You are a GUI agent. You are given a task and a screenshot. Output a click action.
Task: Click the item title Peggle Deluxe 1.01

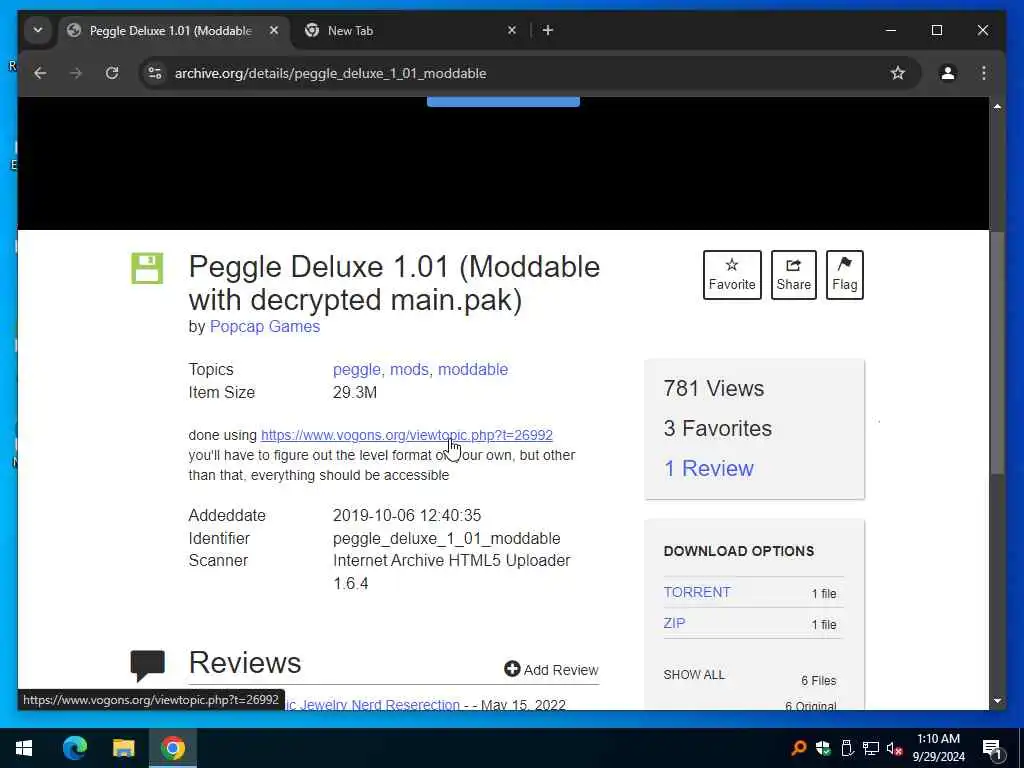pos(394,283)
